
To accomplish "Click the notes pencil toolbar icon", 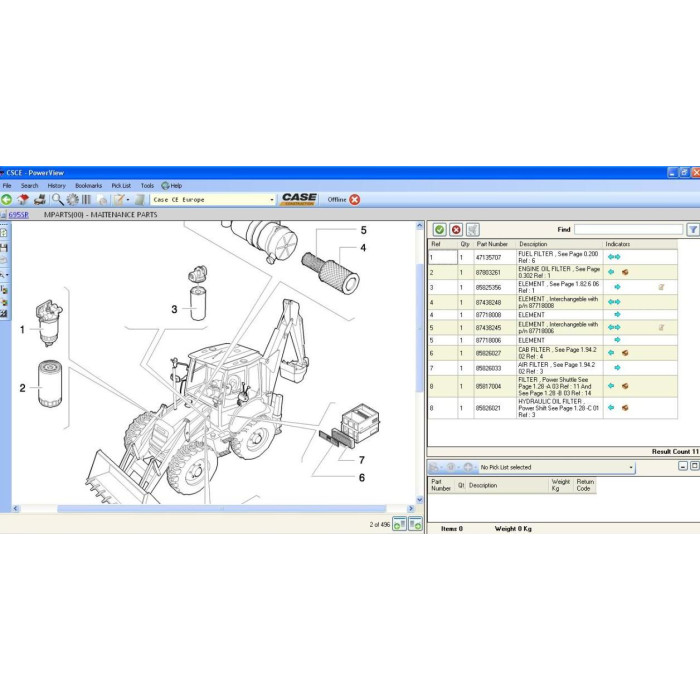I will pos(119,200).
